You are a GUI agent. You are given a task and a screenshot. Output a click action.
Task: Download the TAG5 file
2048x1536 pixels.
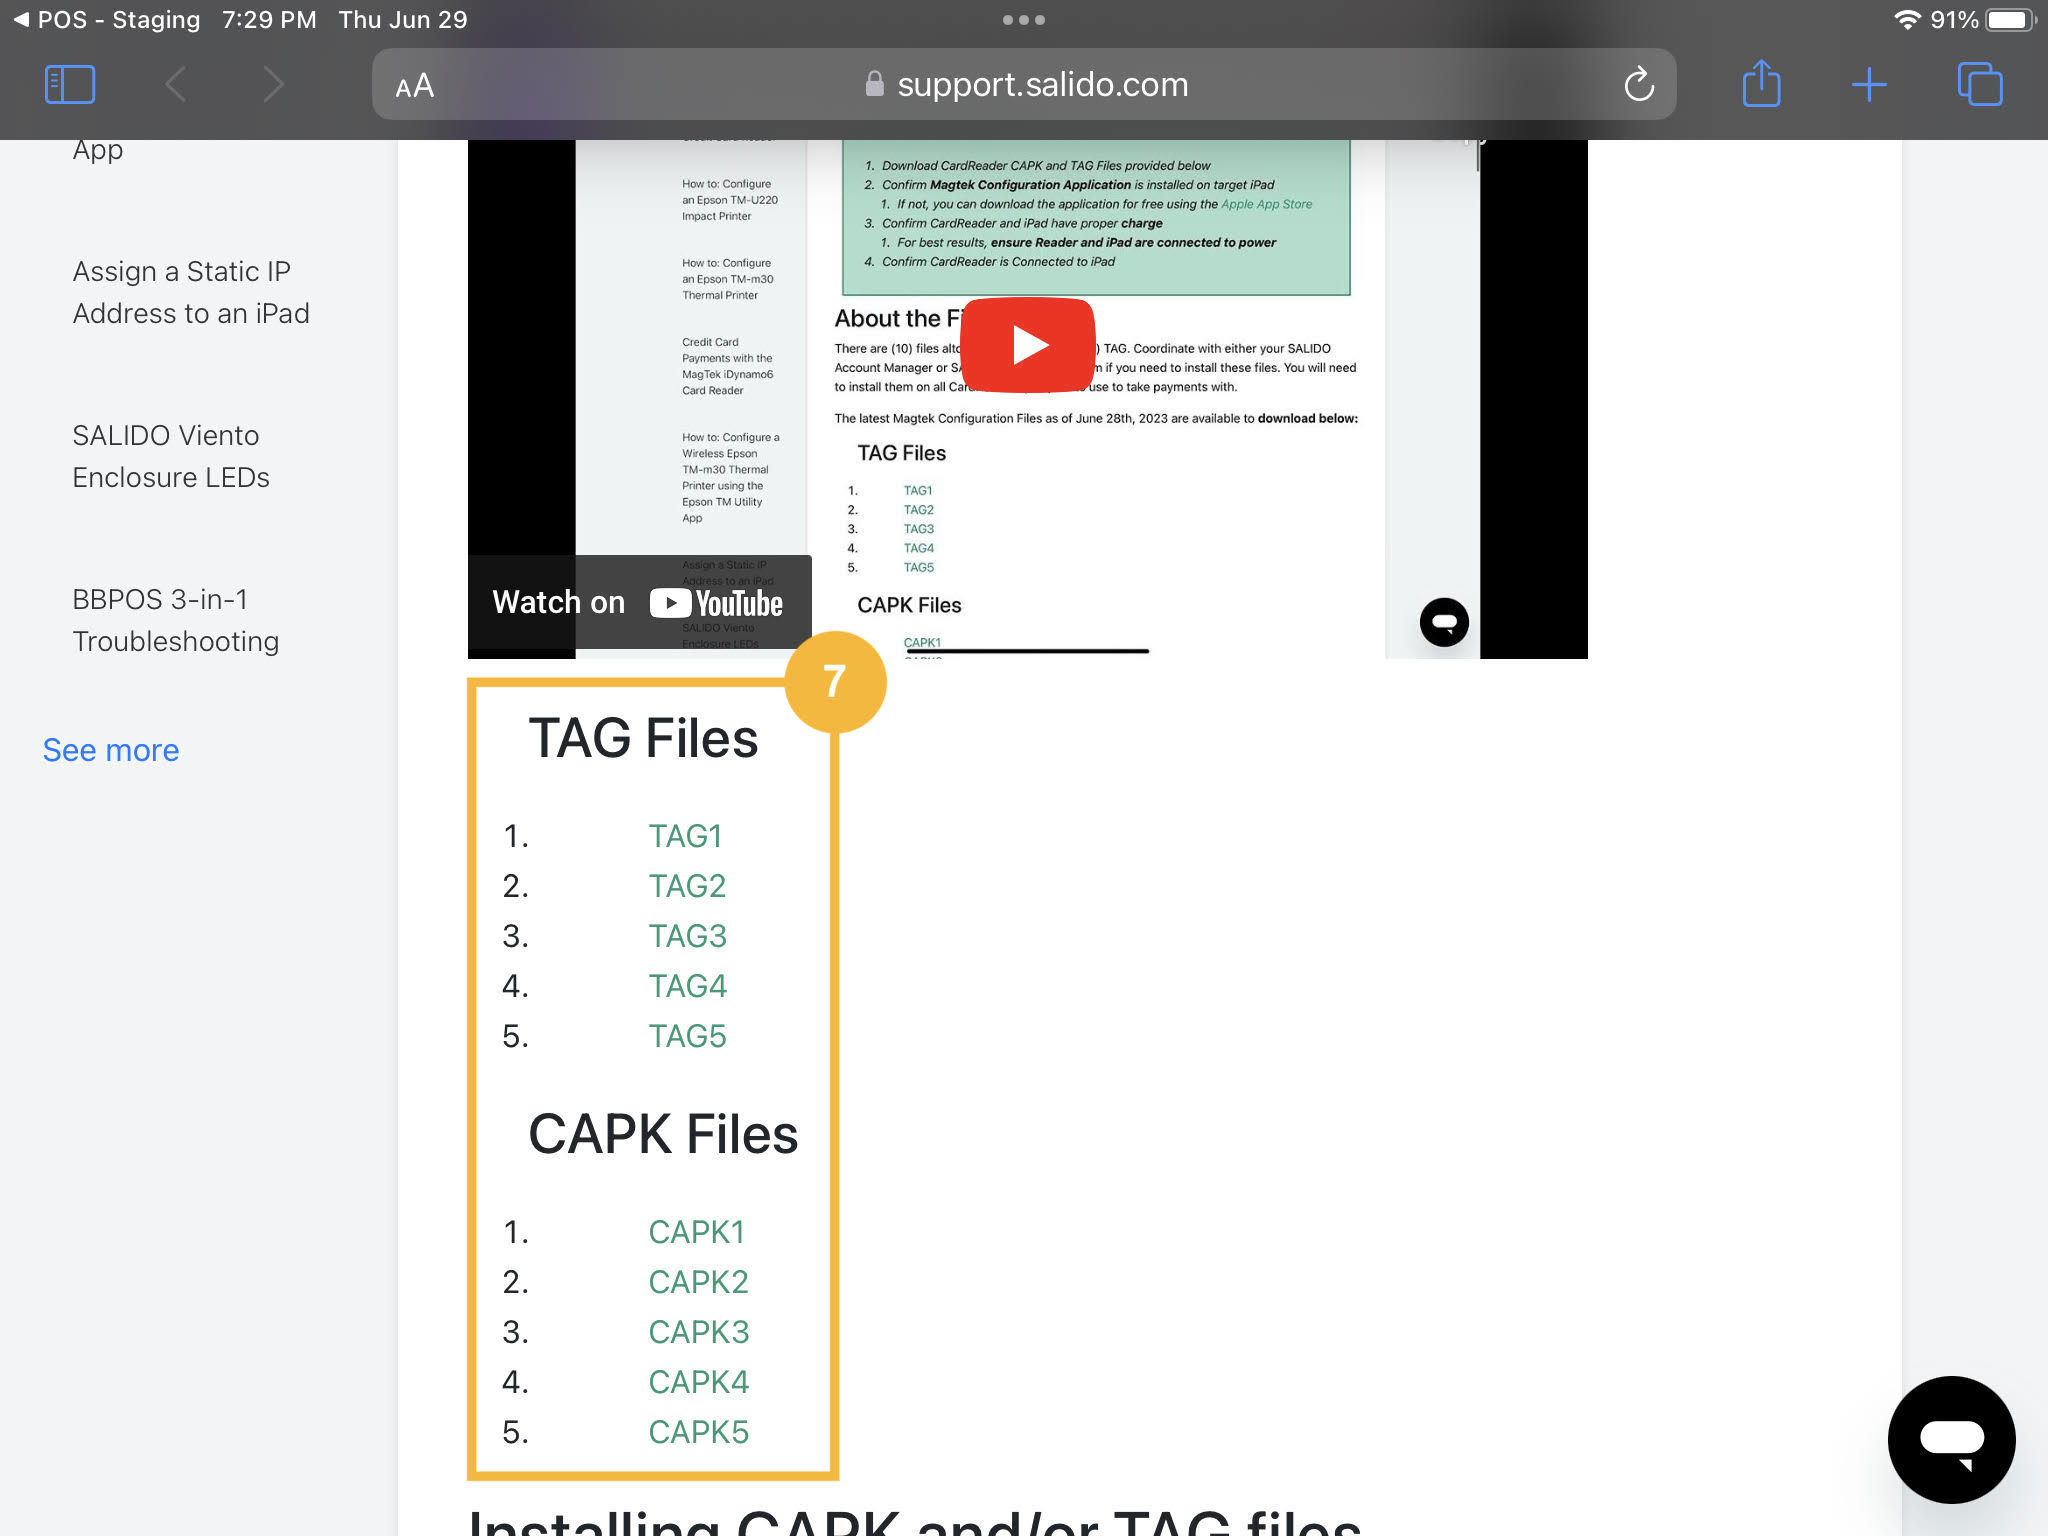687,1036
